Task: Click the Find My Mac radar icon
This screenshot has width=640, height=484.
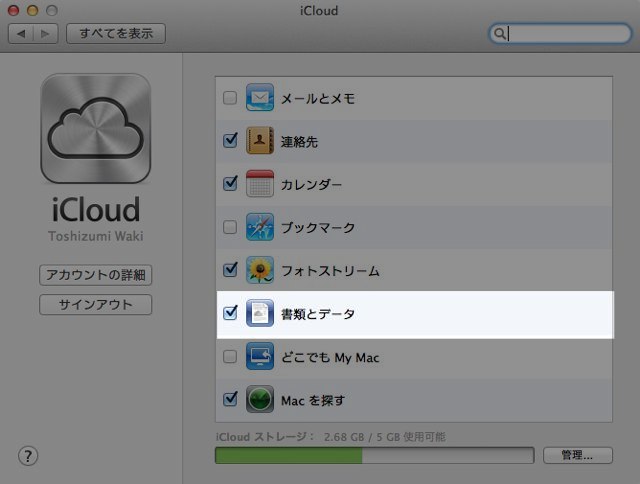Action: click(260, 400)
